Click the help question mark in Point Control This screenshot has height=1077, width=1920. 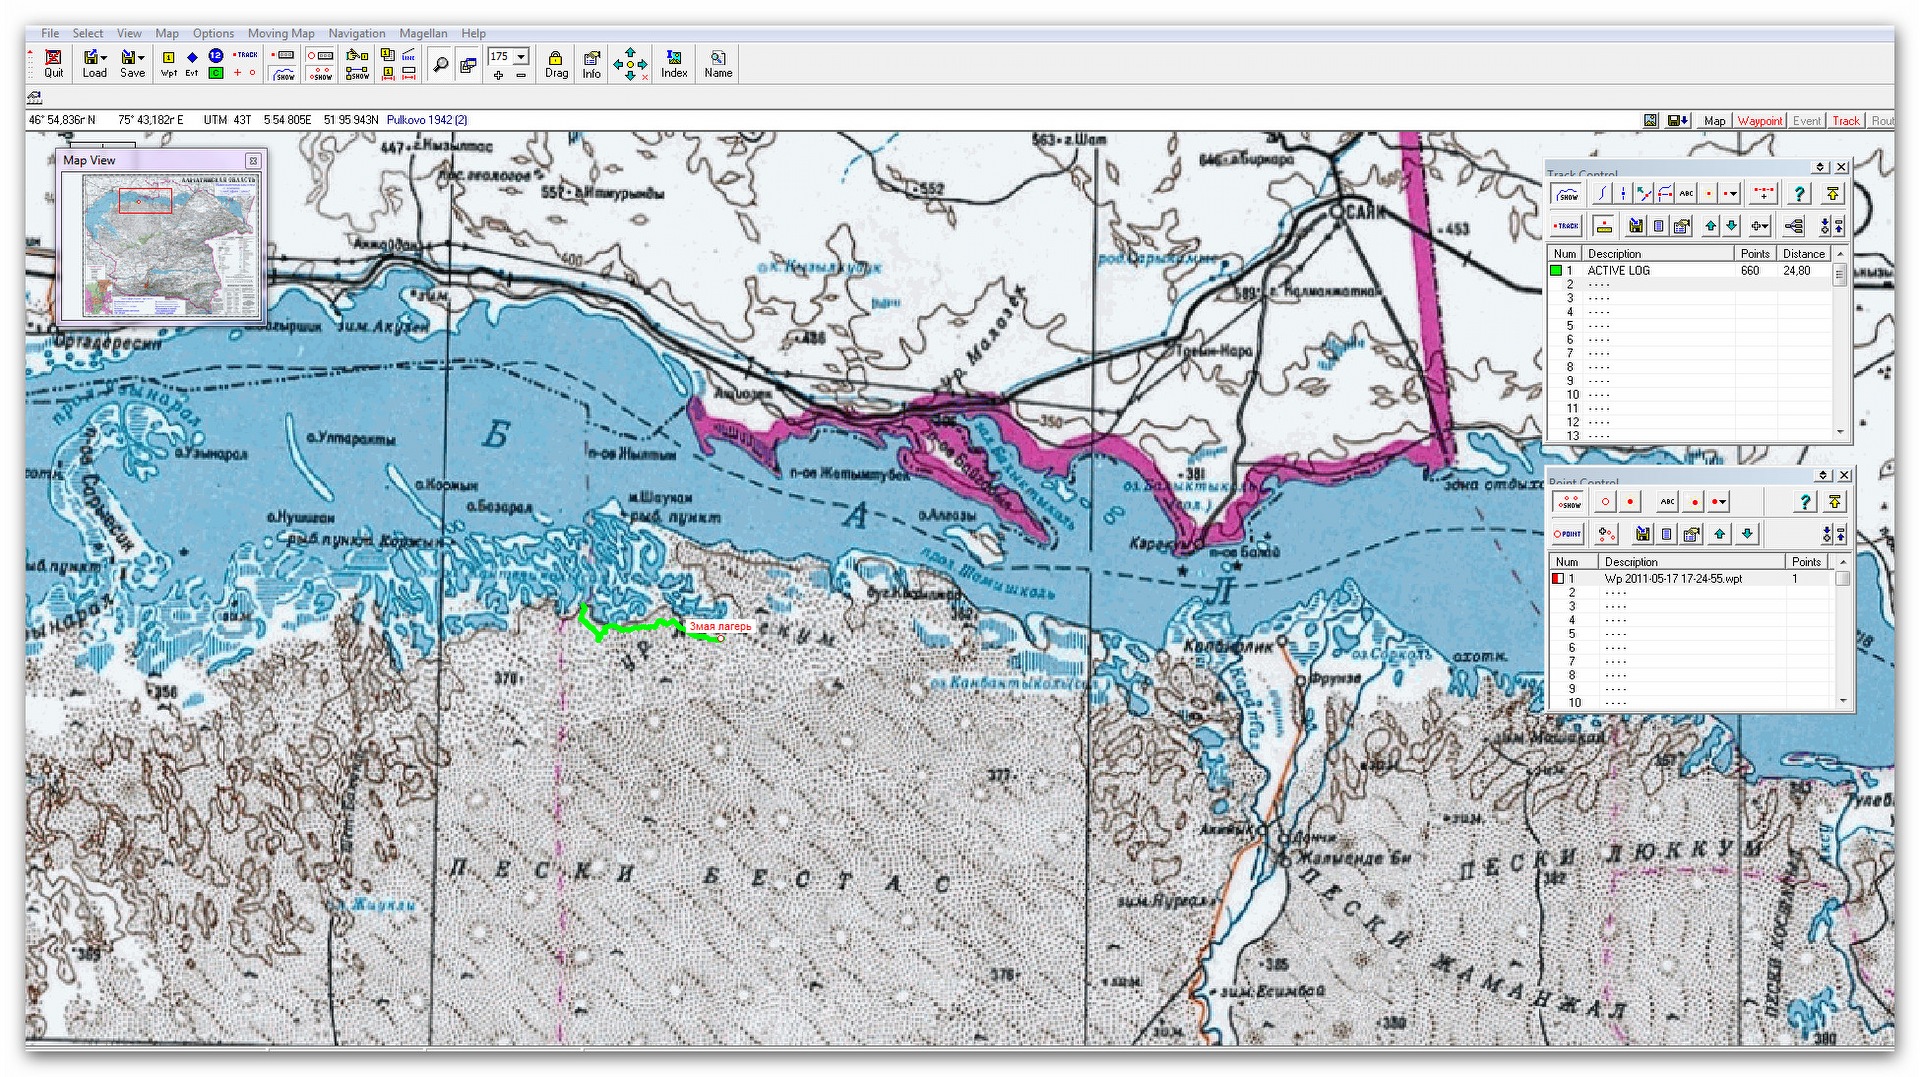(x=1805, y=502)
